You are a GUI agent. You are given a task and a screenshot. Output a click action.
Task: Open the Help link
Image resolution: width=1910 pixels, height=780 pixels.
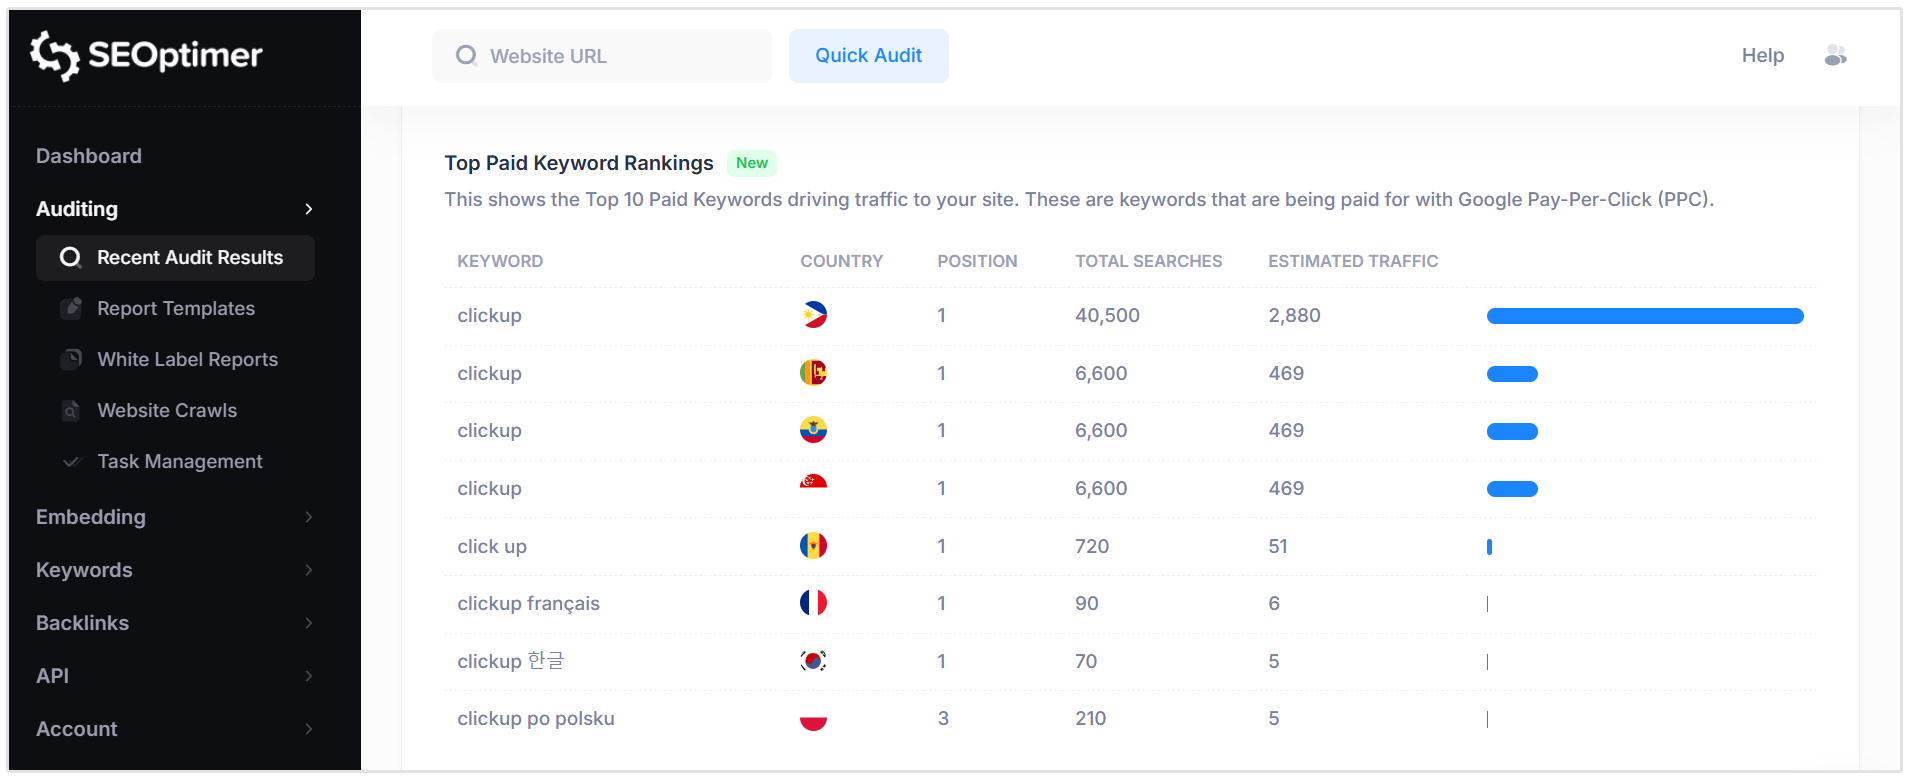pyautogui.click(x=1762, y=55)
